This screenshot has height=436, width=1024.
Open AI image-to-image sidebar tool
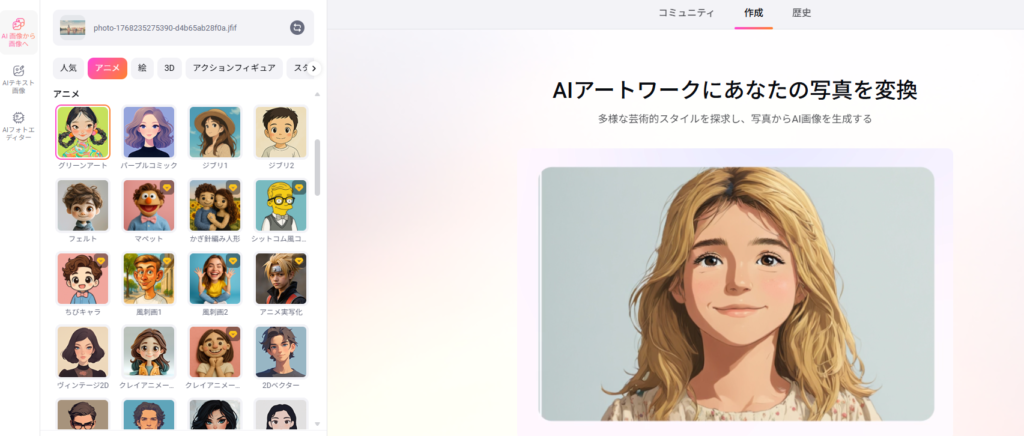(18, 32)
